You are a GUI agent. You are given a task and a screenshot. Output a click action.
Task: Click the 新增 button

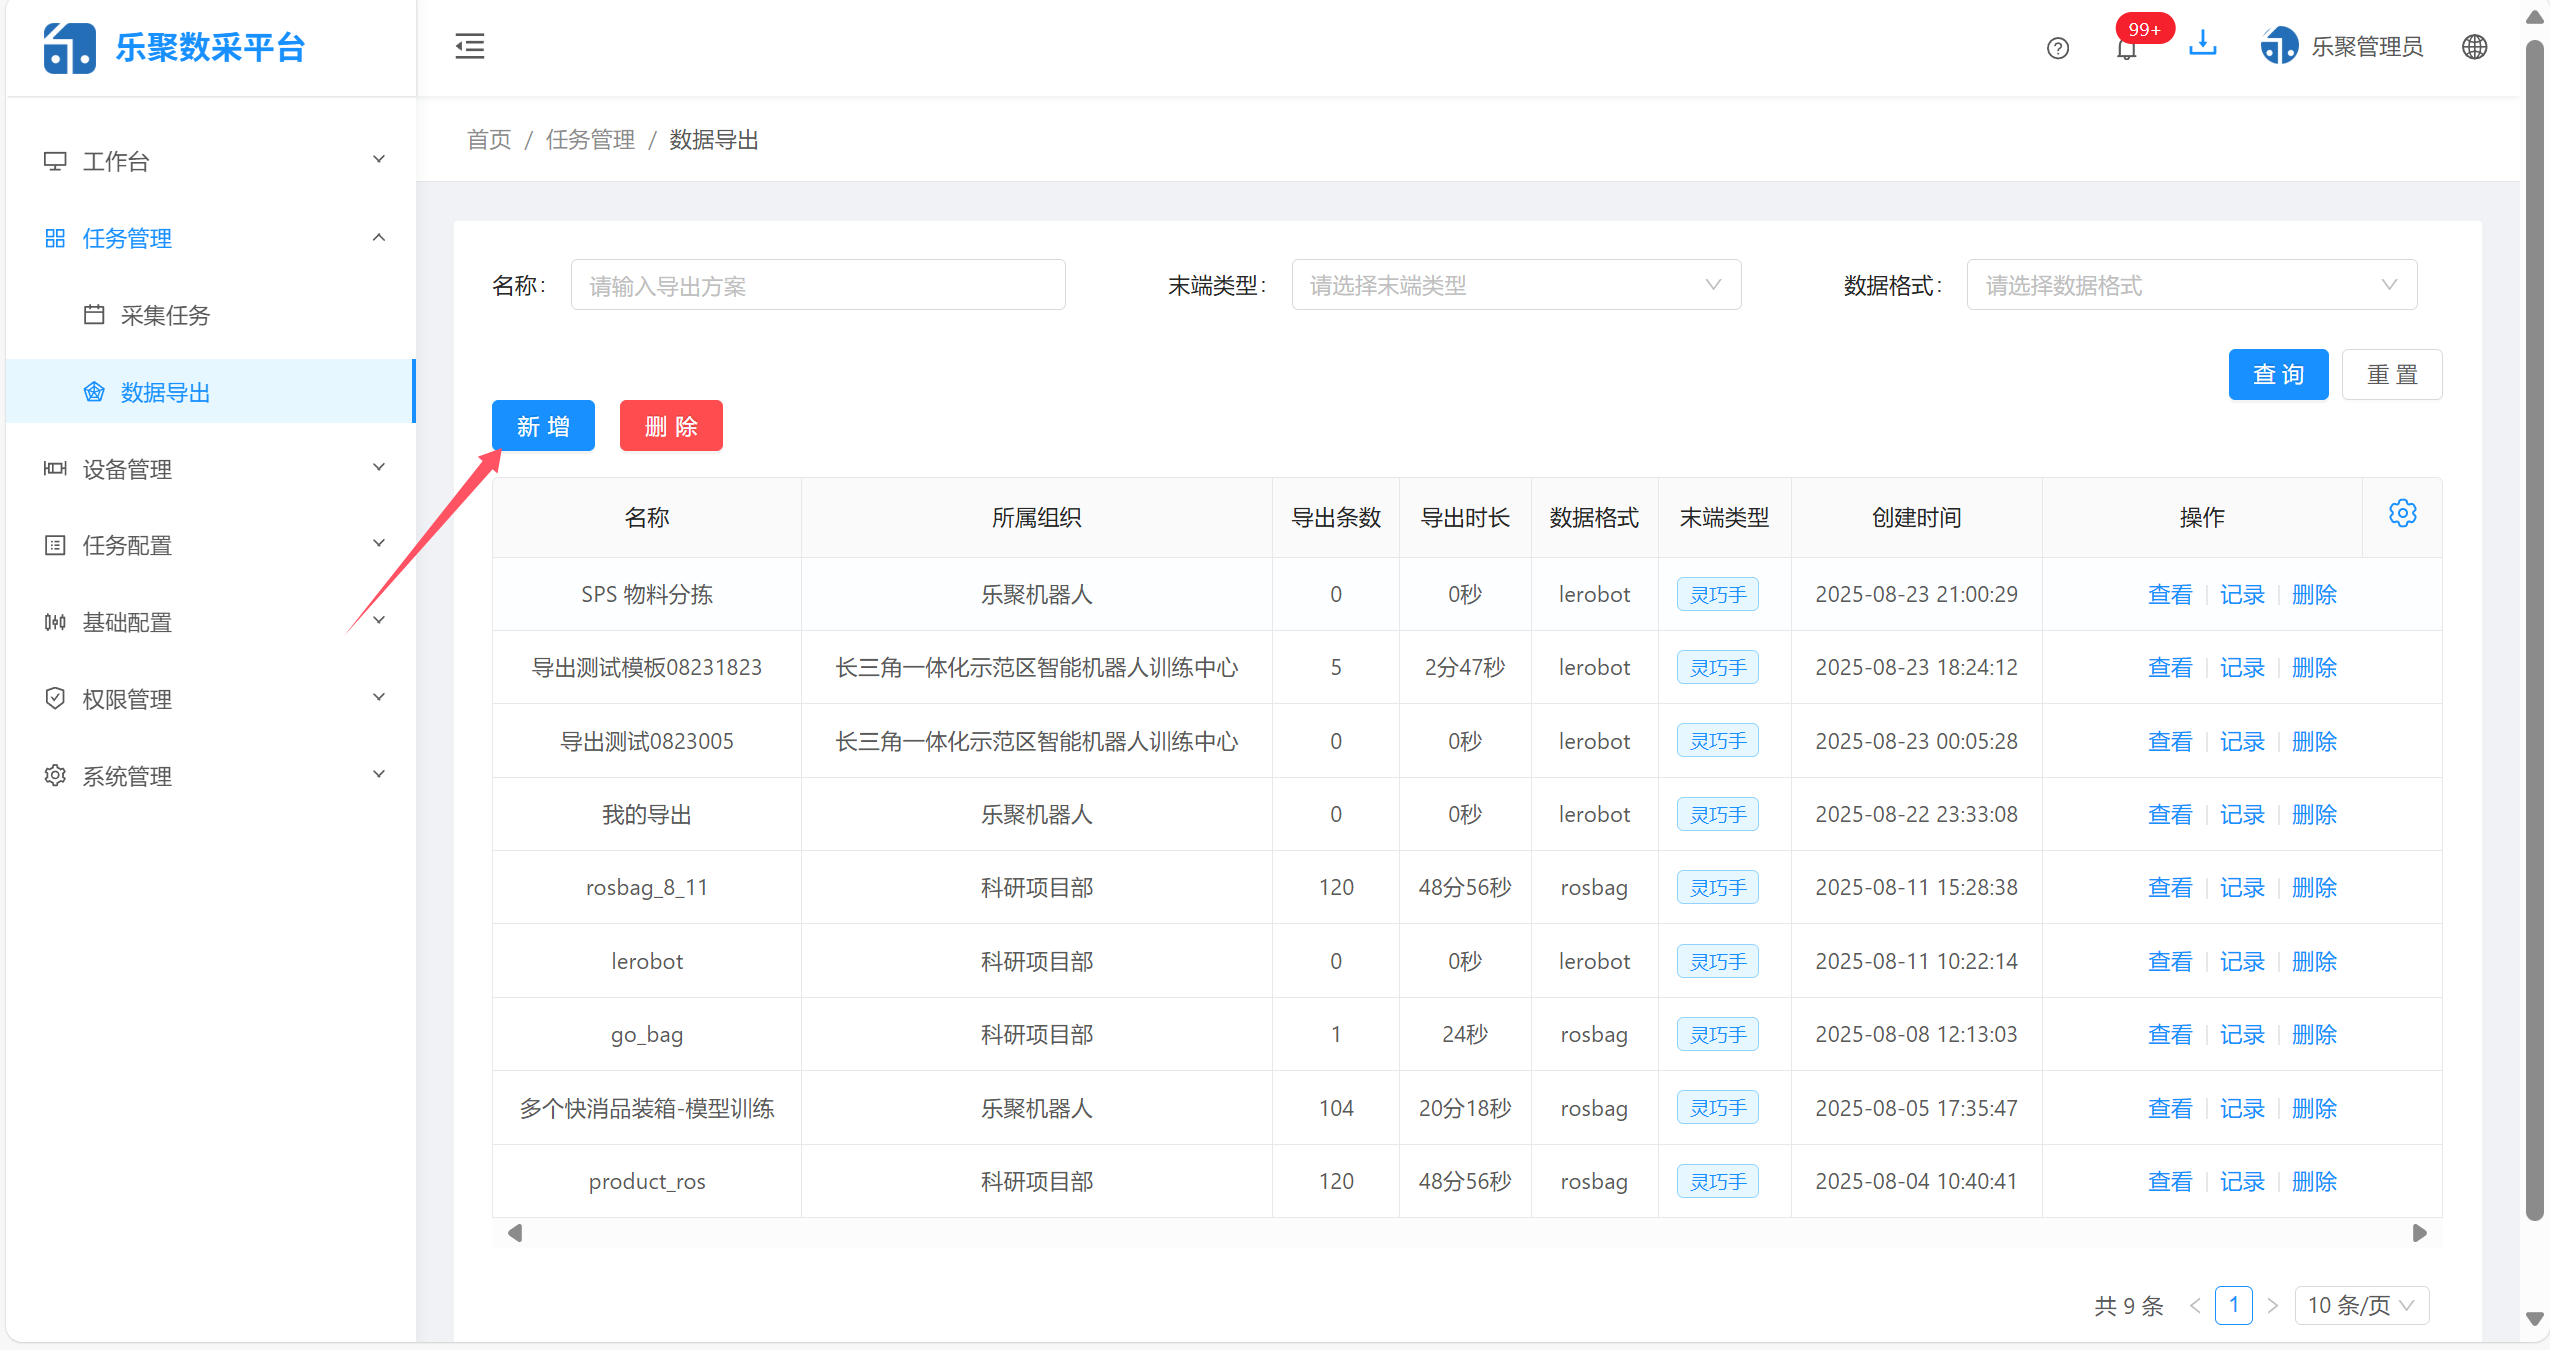[x=543, y=425]
